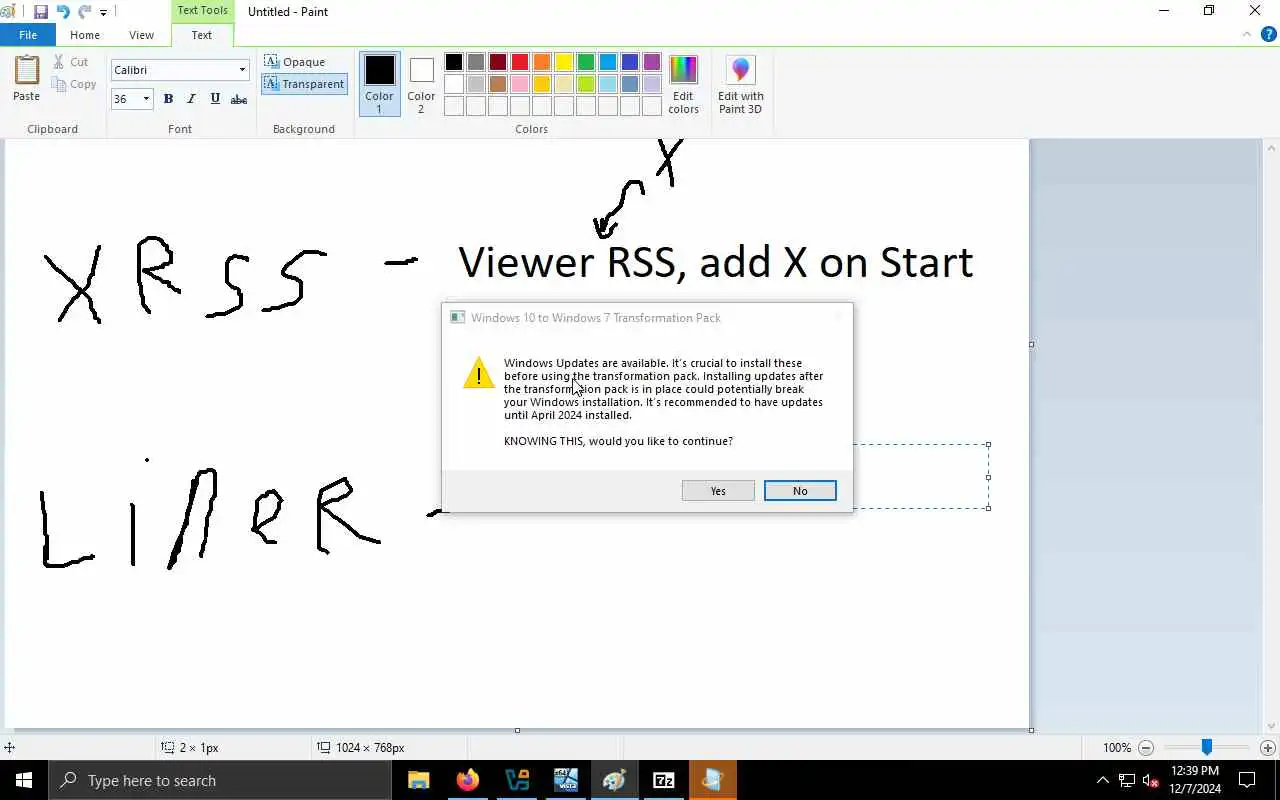Image resolution: width=1280 pixels, height=800 pixels.
Task: Collapse the ribbon with the chevron arrow
Action: (x=1247, y=34)
